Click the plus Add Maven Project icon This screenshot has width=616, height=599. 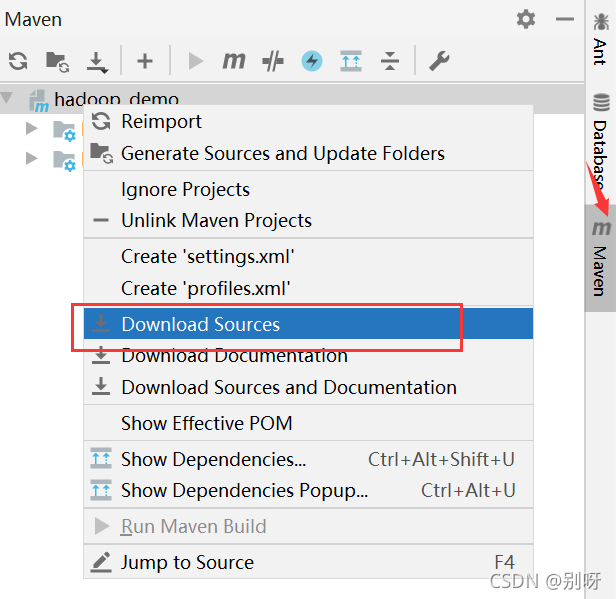point(145,61)
